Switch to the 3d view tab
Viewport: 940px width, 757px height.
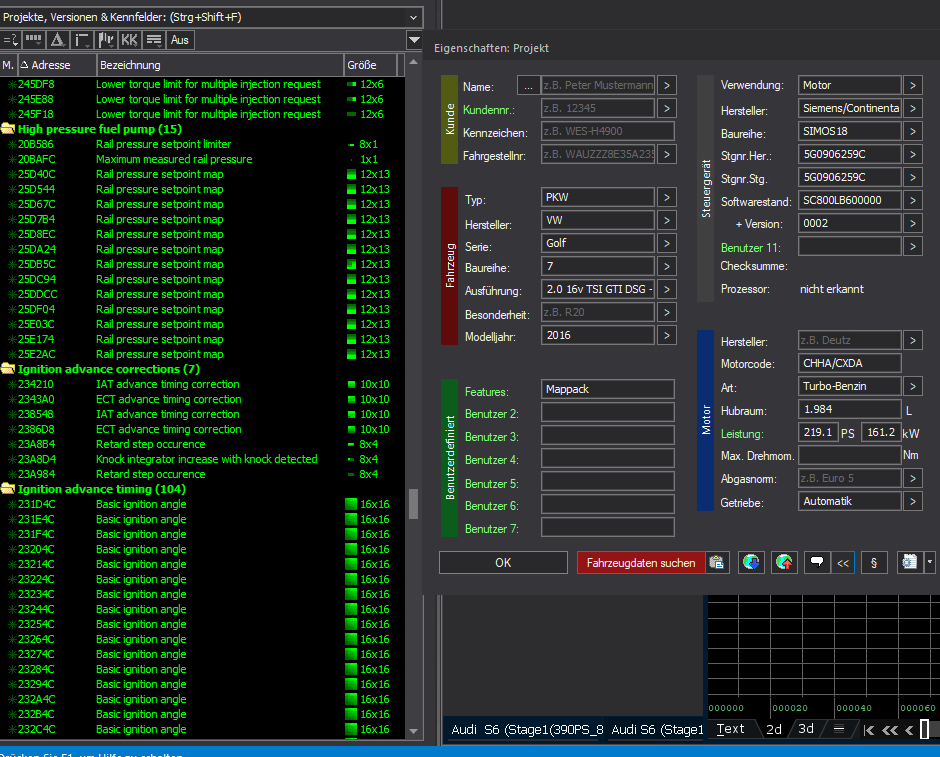[806, 729]
